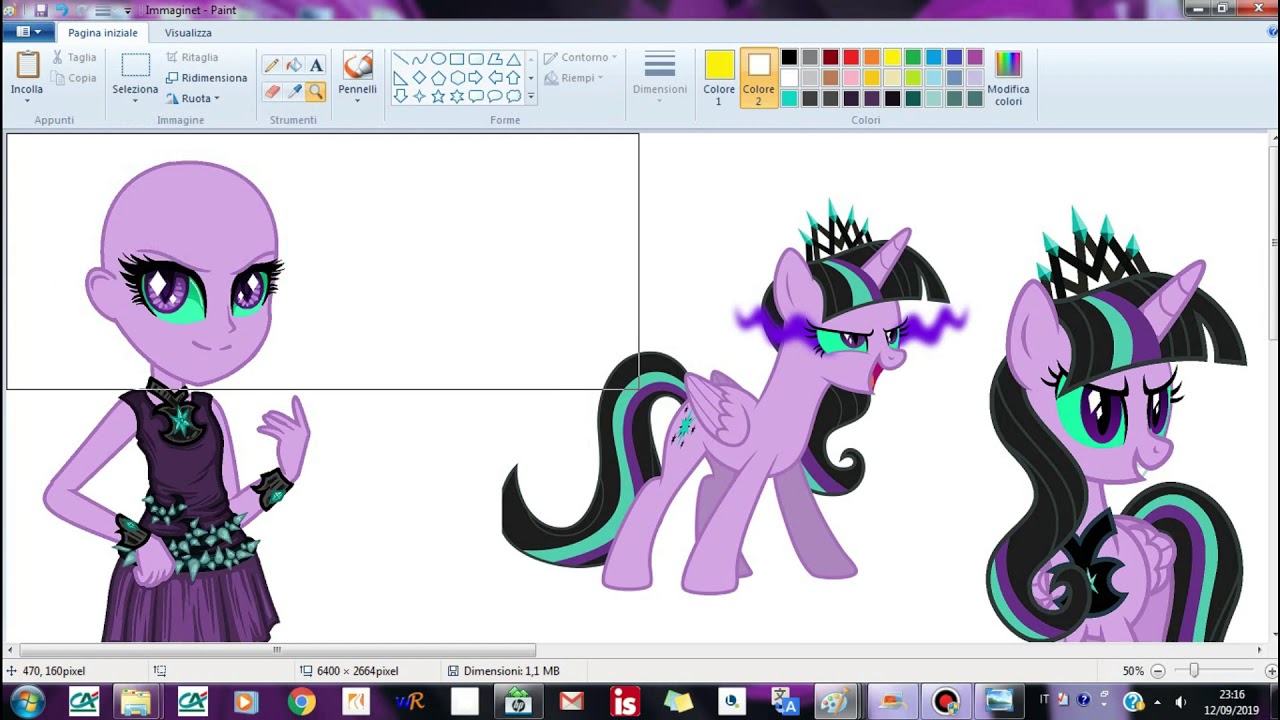Image resolution: width=1280 pixels, height=720 pixels.
Task: Choose the hexagon shape
Action: click(457, 78)
